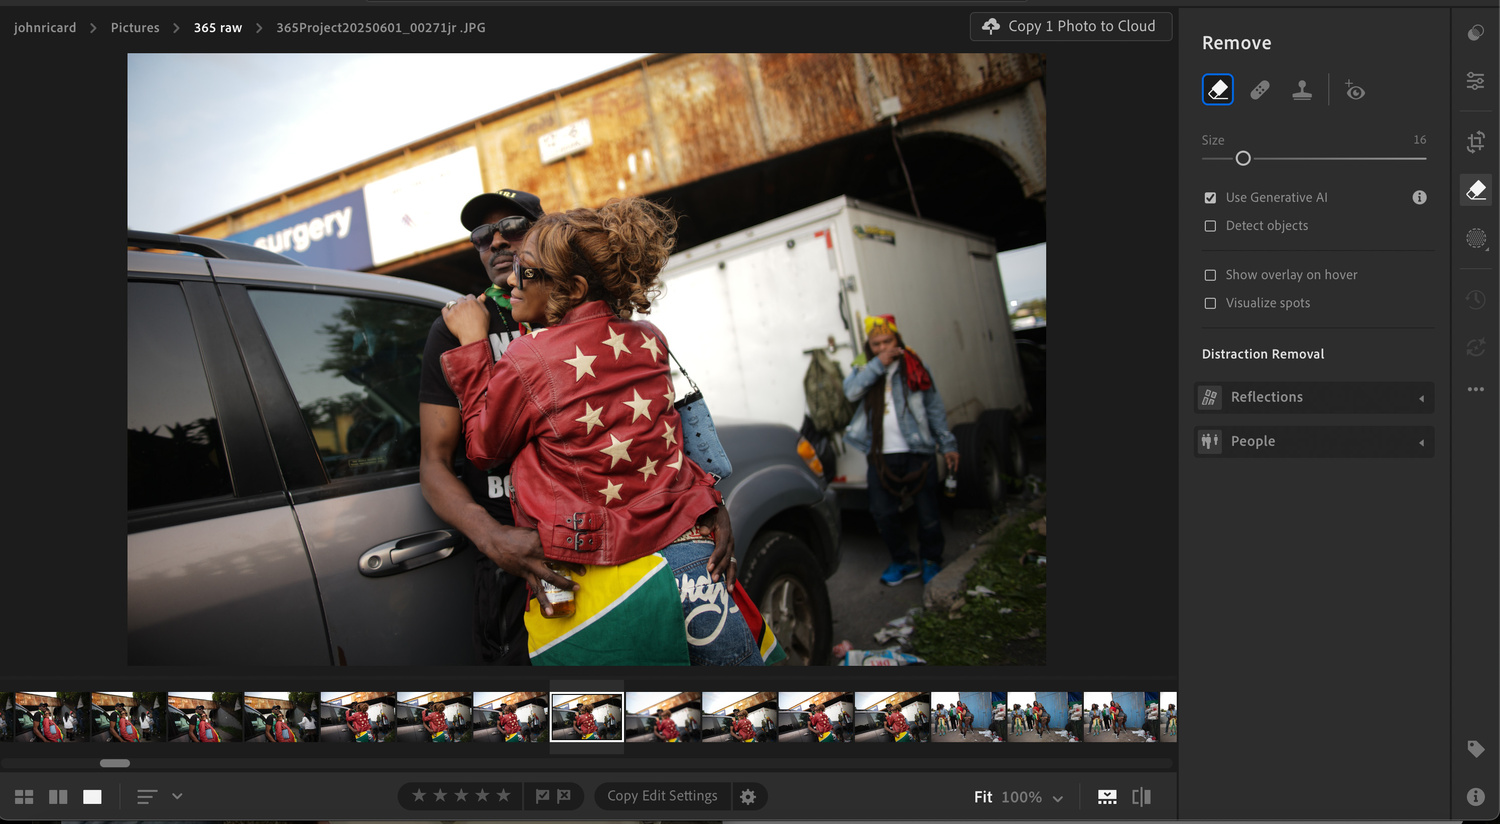Click Copy 1 Photo to Cloud
The height and width of the screenshot is (824, 1500).
[x=1070, y=27]
